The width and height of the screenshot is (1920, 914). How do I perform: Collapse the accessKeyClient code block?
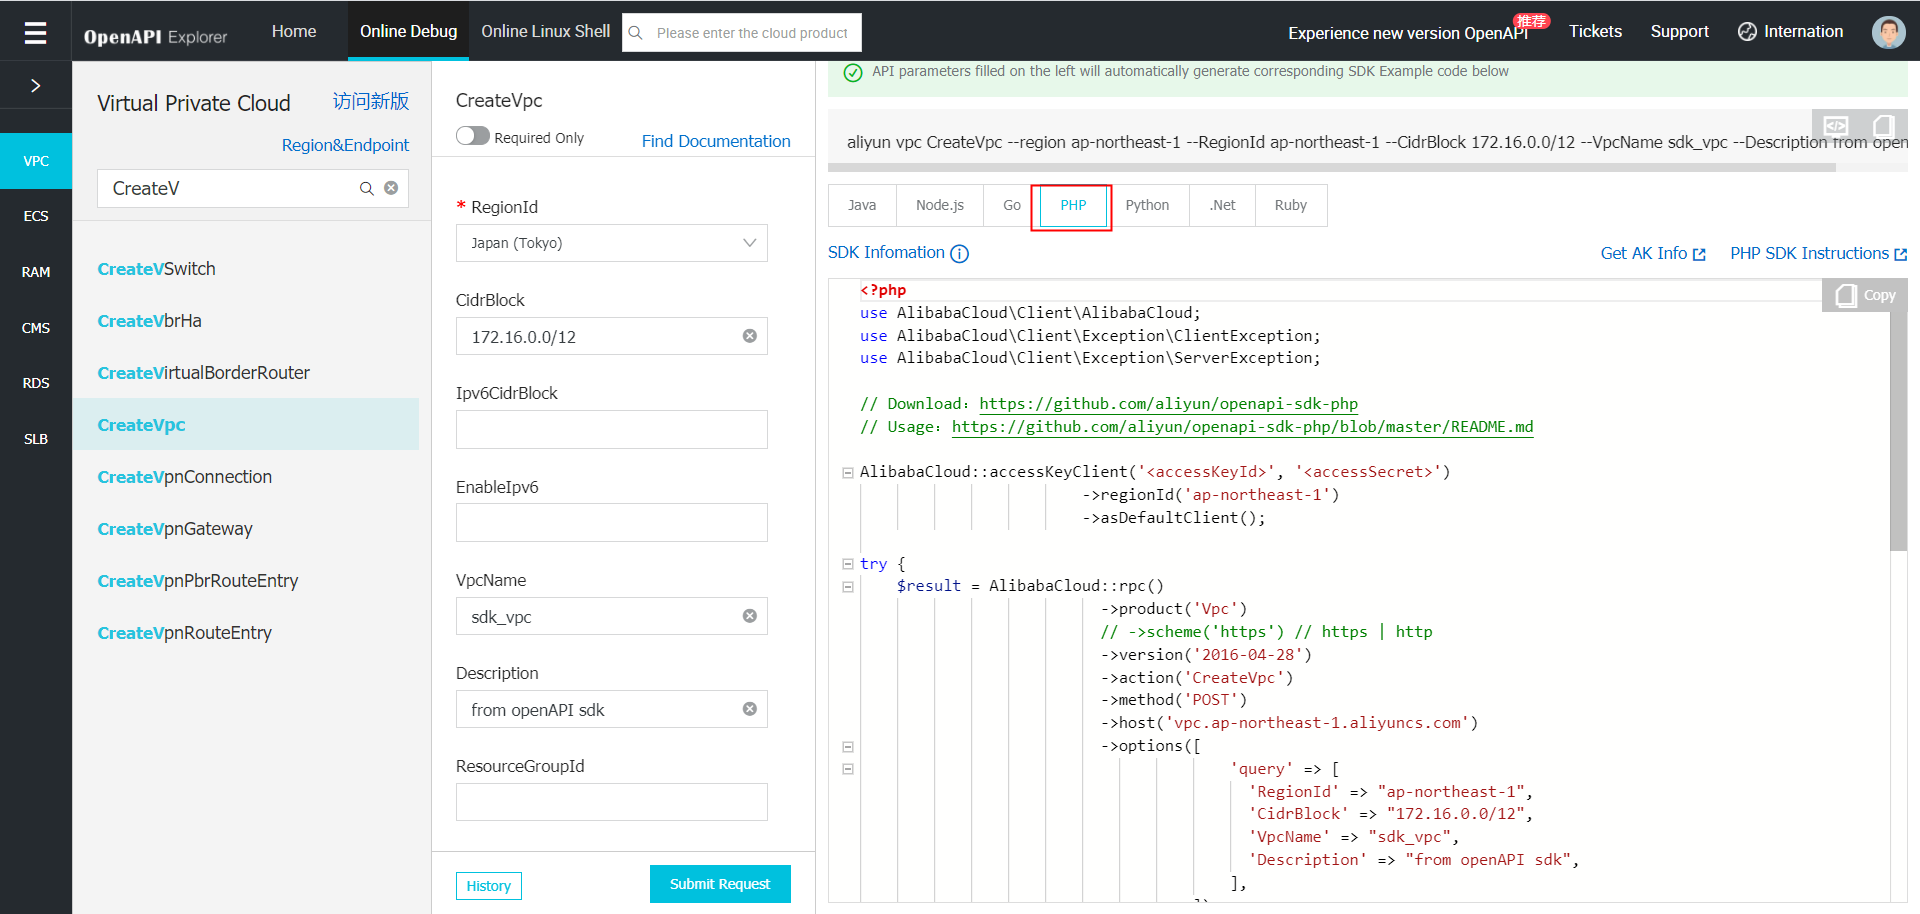pyautogui.click(x=848, y=472)
